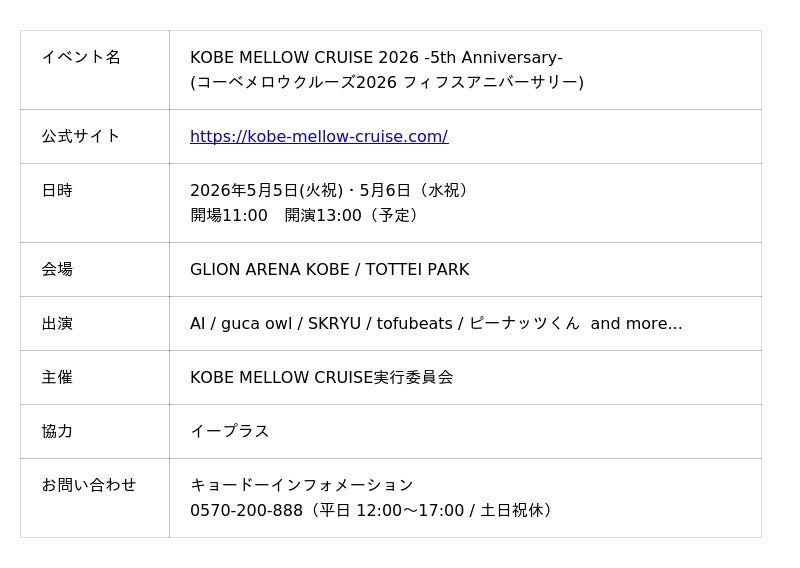Viewport: 800px width, 568px height.
Task: Click the 協力 row label
Action: (57, 431)
